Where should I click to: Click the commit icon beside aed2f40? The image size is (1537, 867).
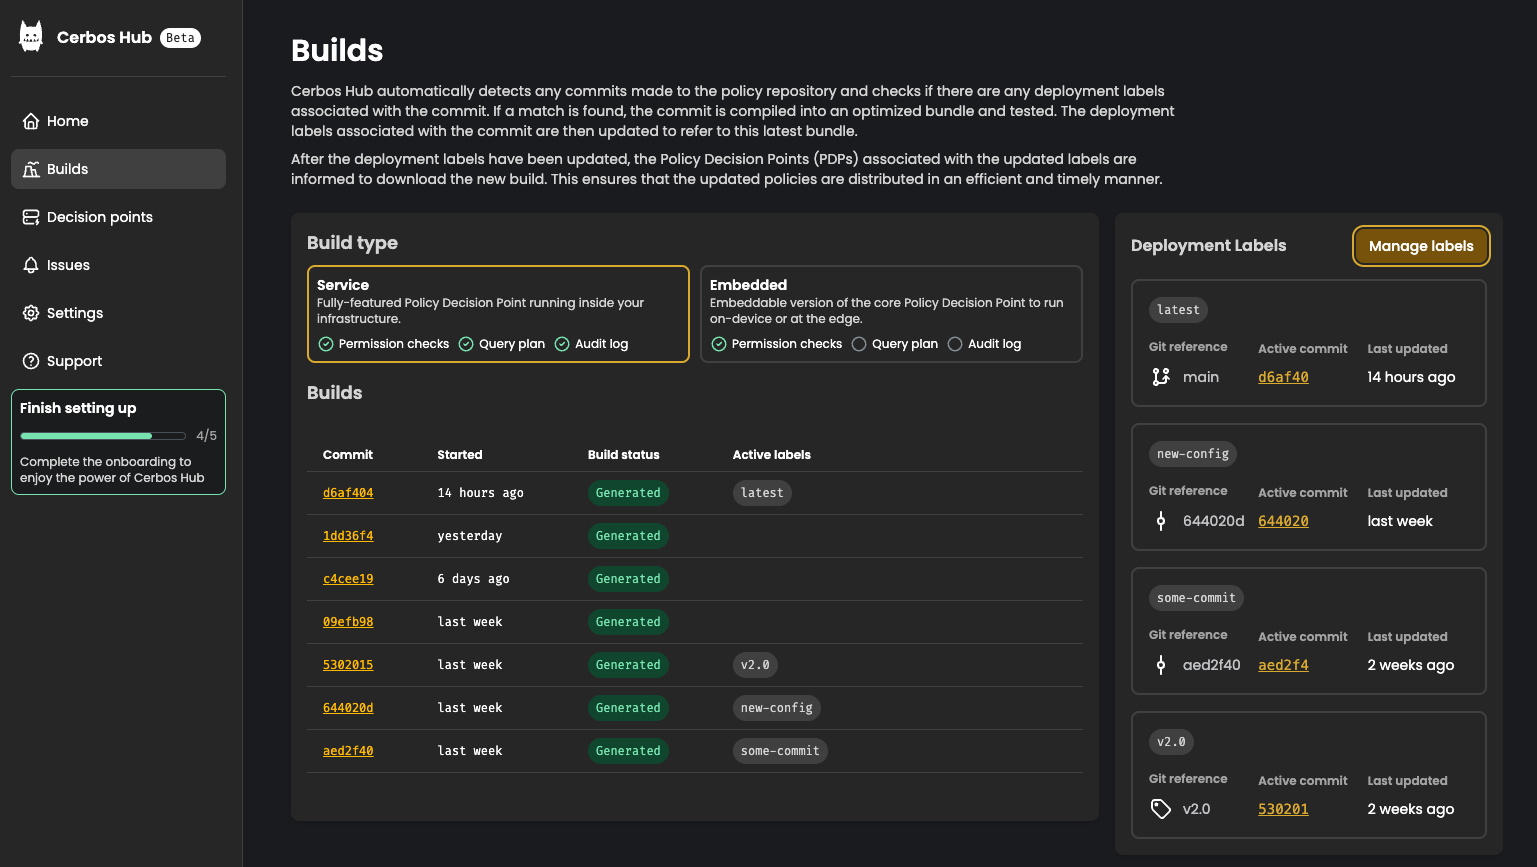pyautogui.click(x=1161, y=665)
